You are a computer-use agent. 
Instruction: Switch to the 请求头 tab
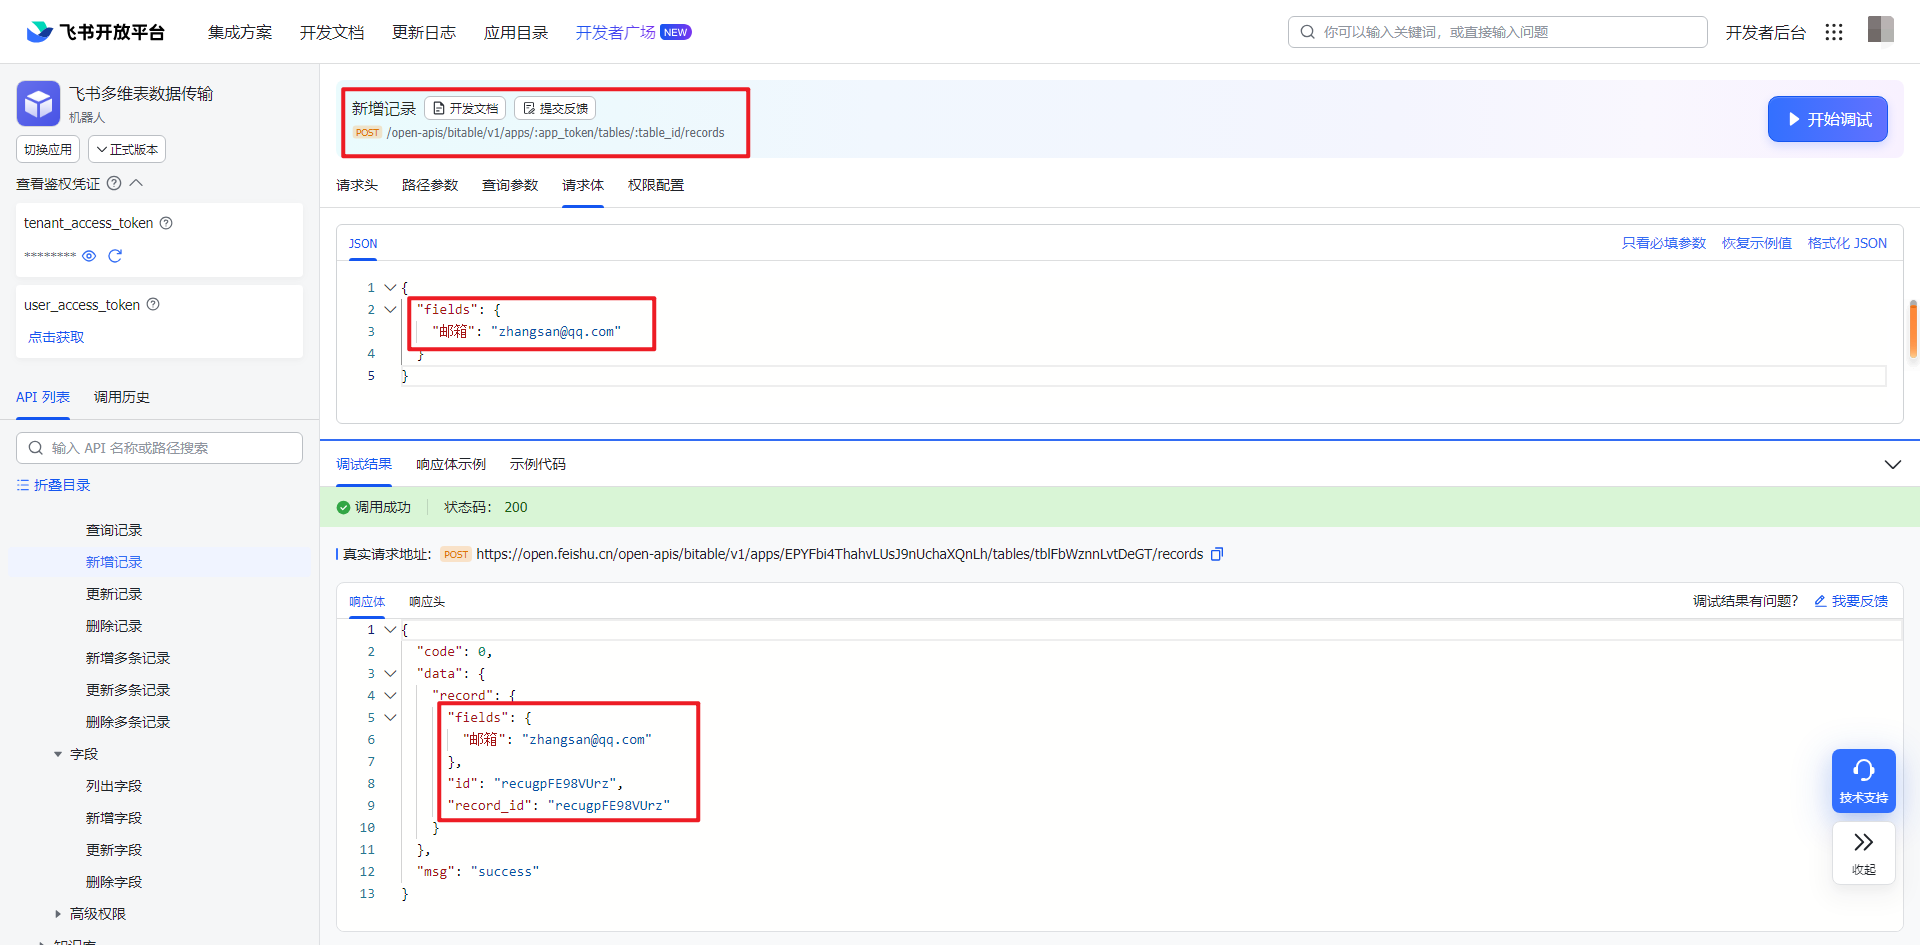point(357,185)
